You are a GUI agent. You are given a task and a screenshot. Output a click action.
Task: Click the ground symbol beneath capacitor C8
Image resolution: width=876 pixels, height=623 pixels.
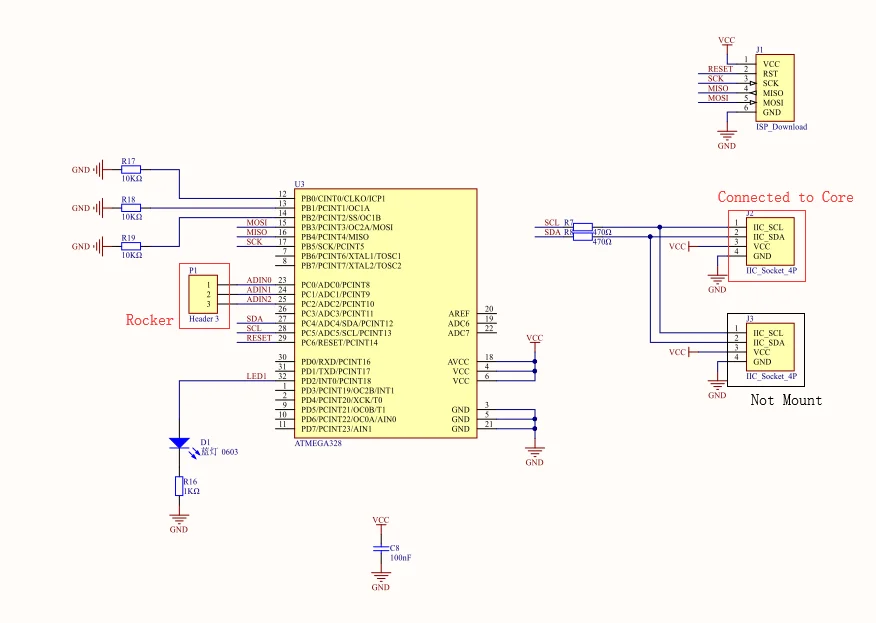(380, 577)
